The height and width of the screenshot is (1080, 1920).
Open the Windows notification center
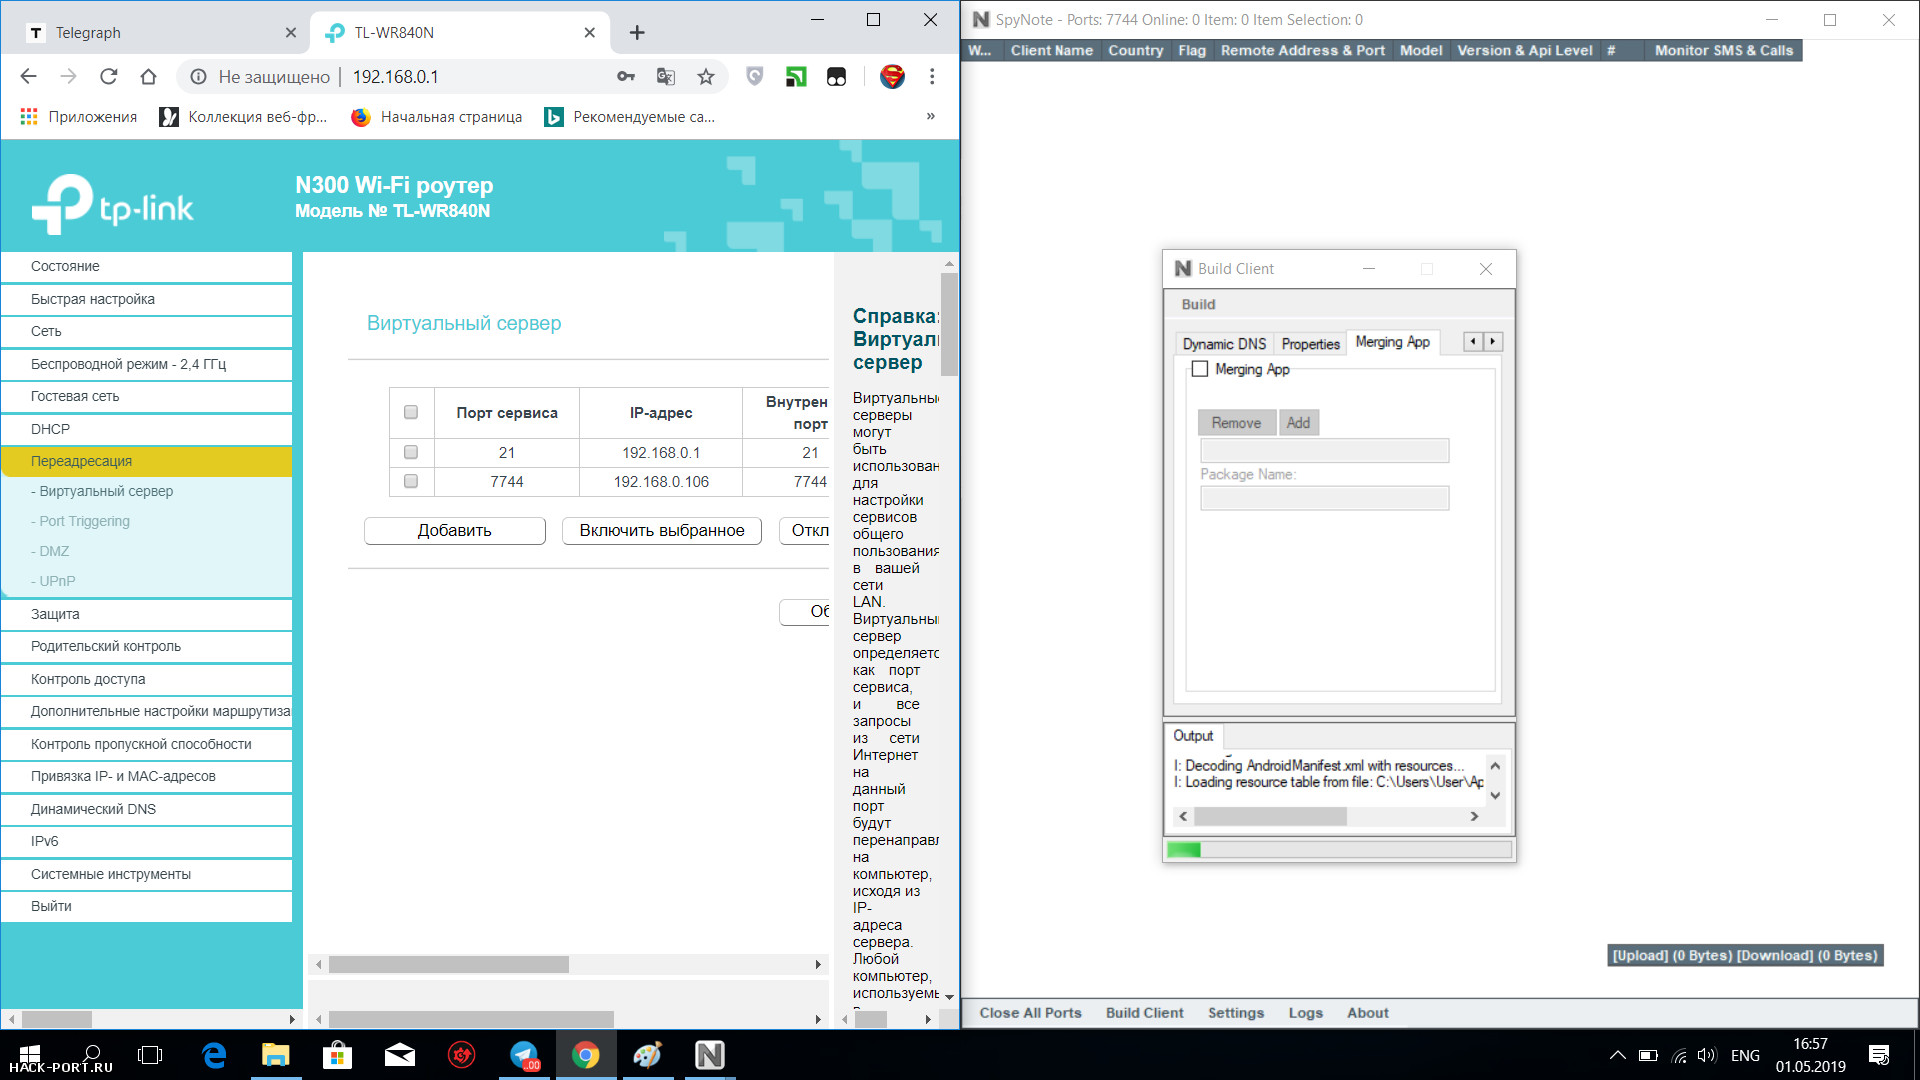click(1879, 1055)
